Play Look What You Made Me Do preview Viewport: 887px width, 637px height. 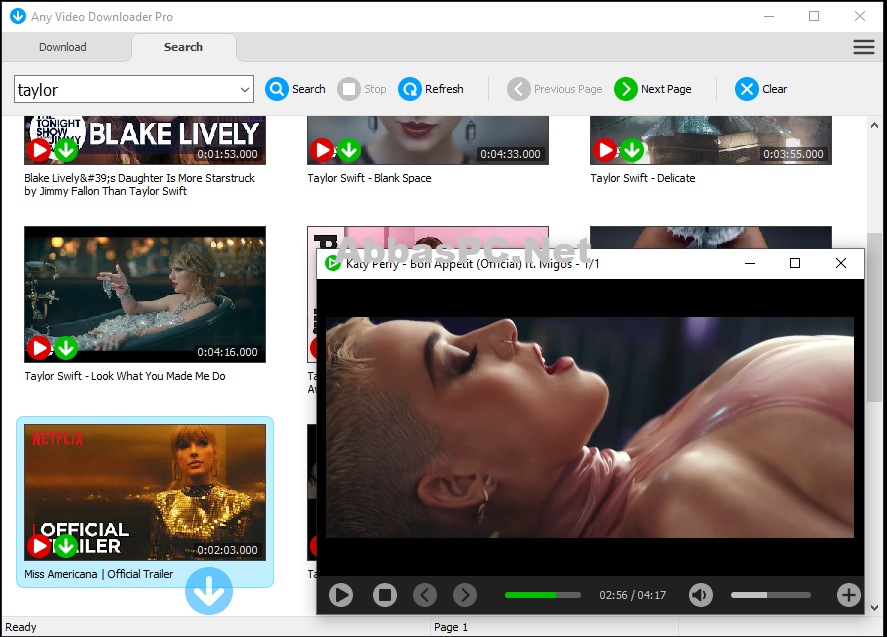pos(39,348)
